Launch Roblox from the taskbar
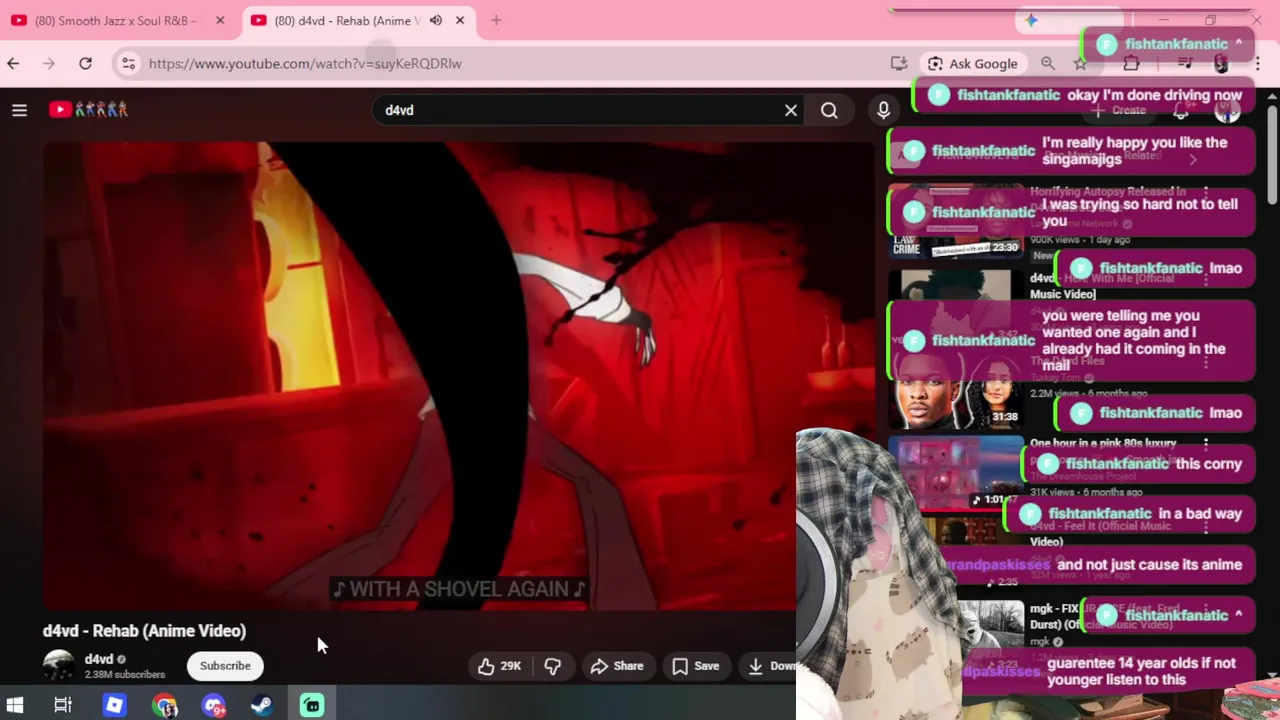Screen dimensions: 1280x720 (x=114, y=705)
